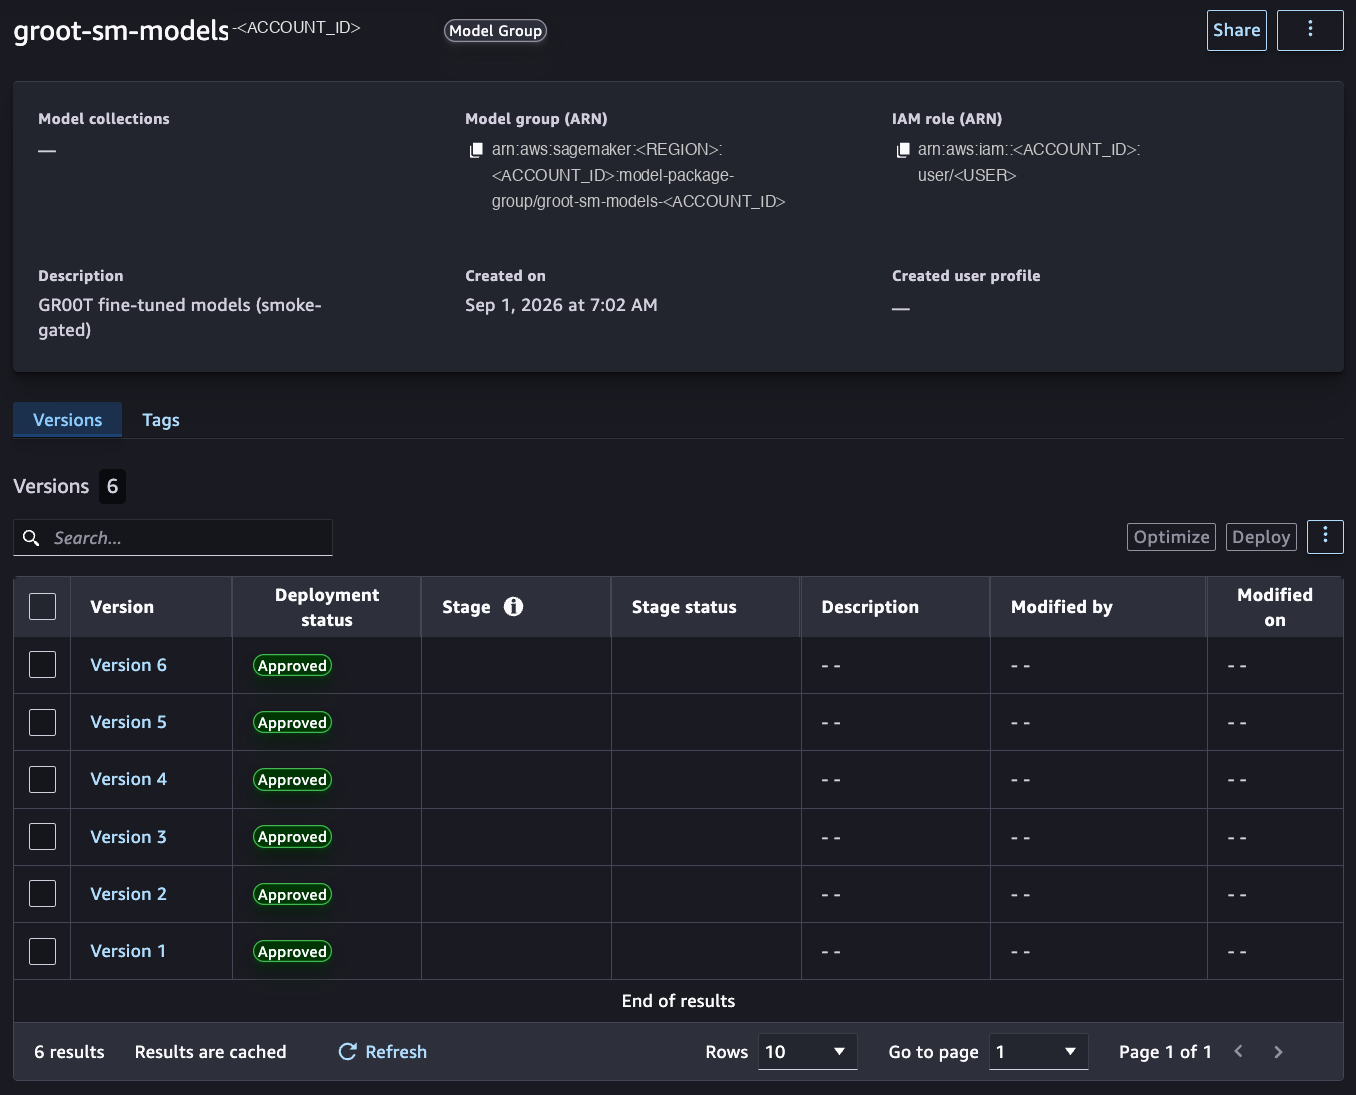Switch to the Tags tab
The width and height of the screenshot is (1356, 1095).
pyautogui.click(x=161, y=420)
